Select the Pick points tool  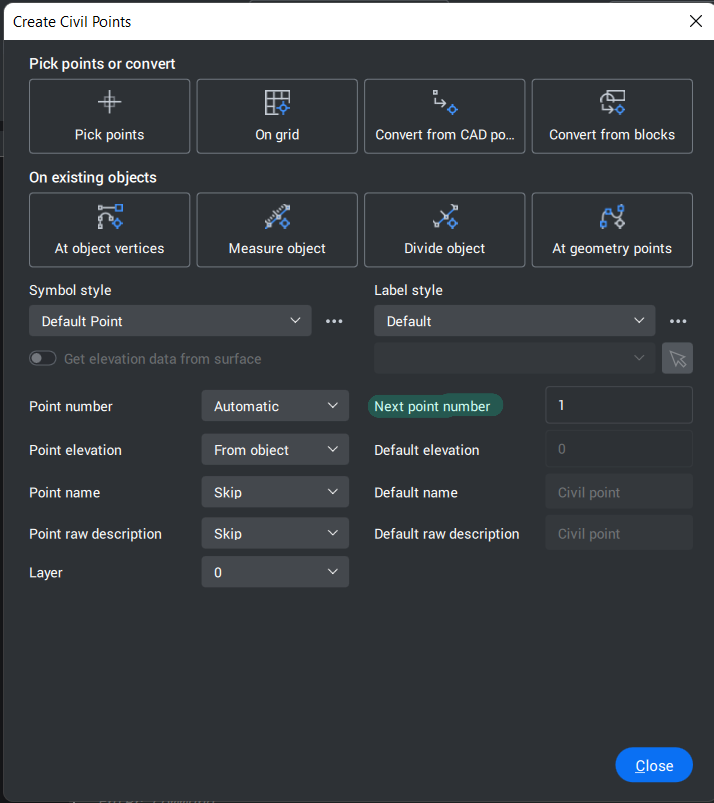pyautogui.click(x=110, y=116)
